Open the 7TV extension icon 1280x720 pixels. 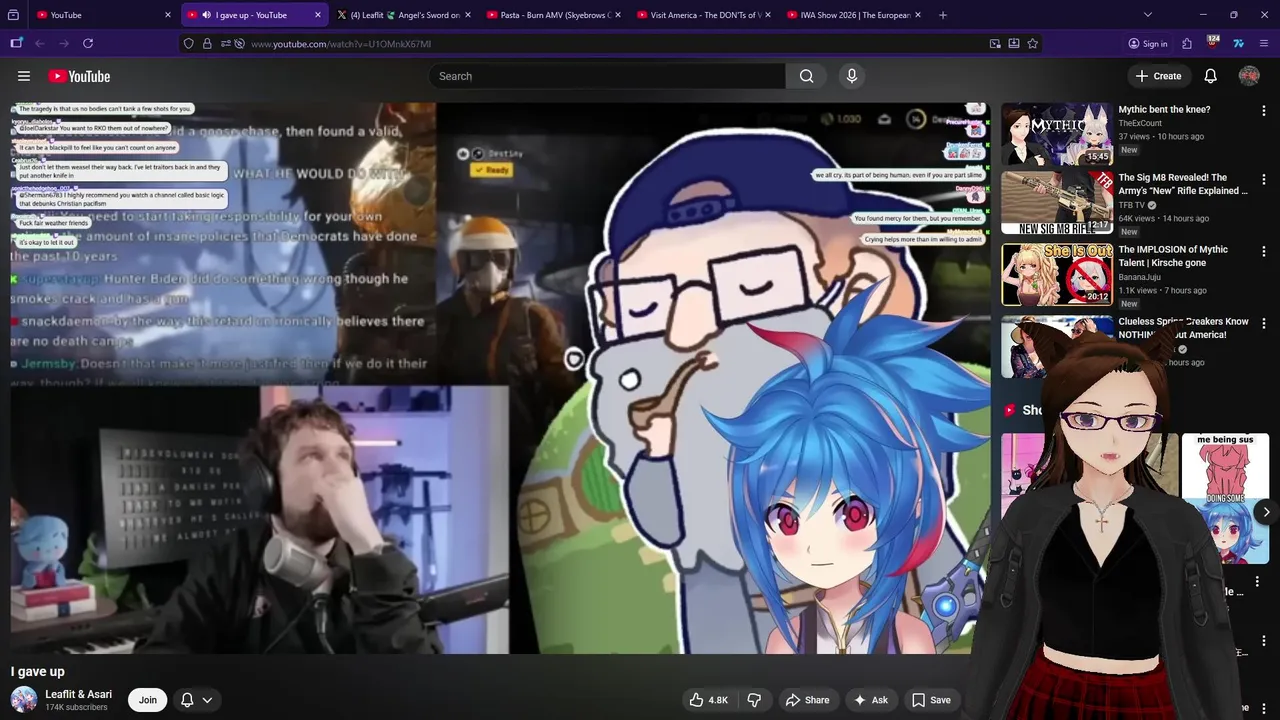pyautogui.click(x=1238, y=44)
